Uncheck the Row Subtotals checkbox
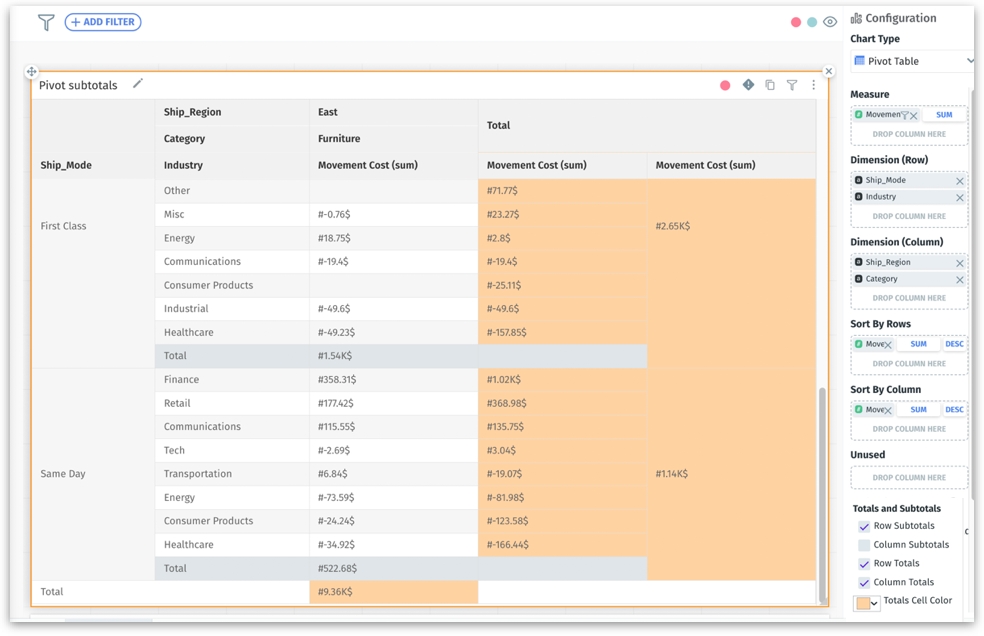This screenshot has height=636, width=984. click(x=864, y=526)
